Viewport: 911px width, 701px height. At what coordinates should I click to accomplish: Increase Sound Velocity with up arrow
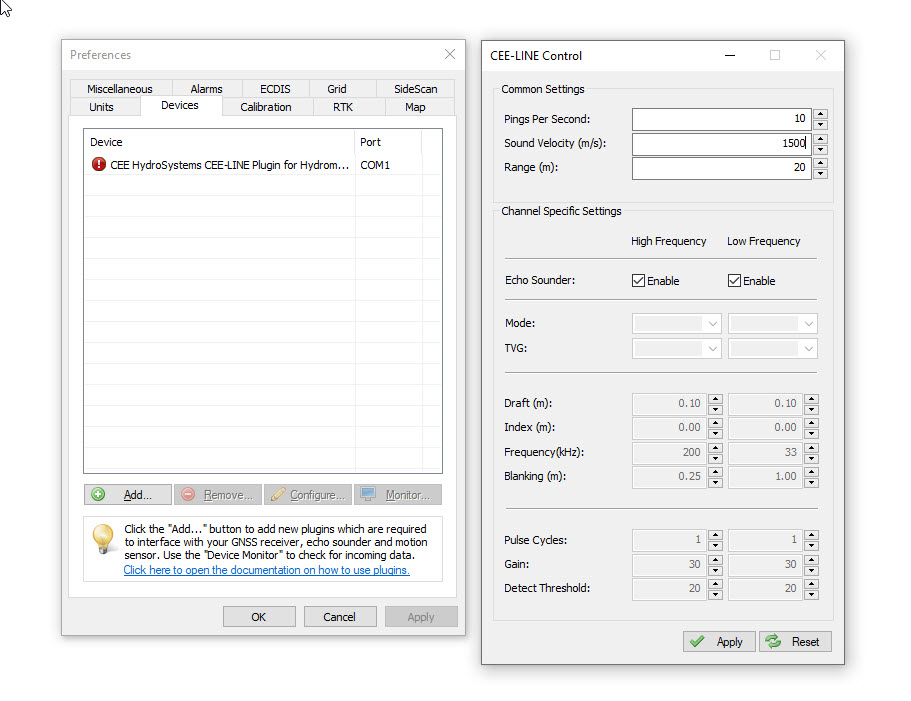(820, 138)
